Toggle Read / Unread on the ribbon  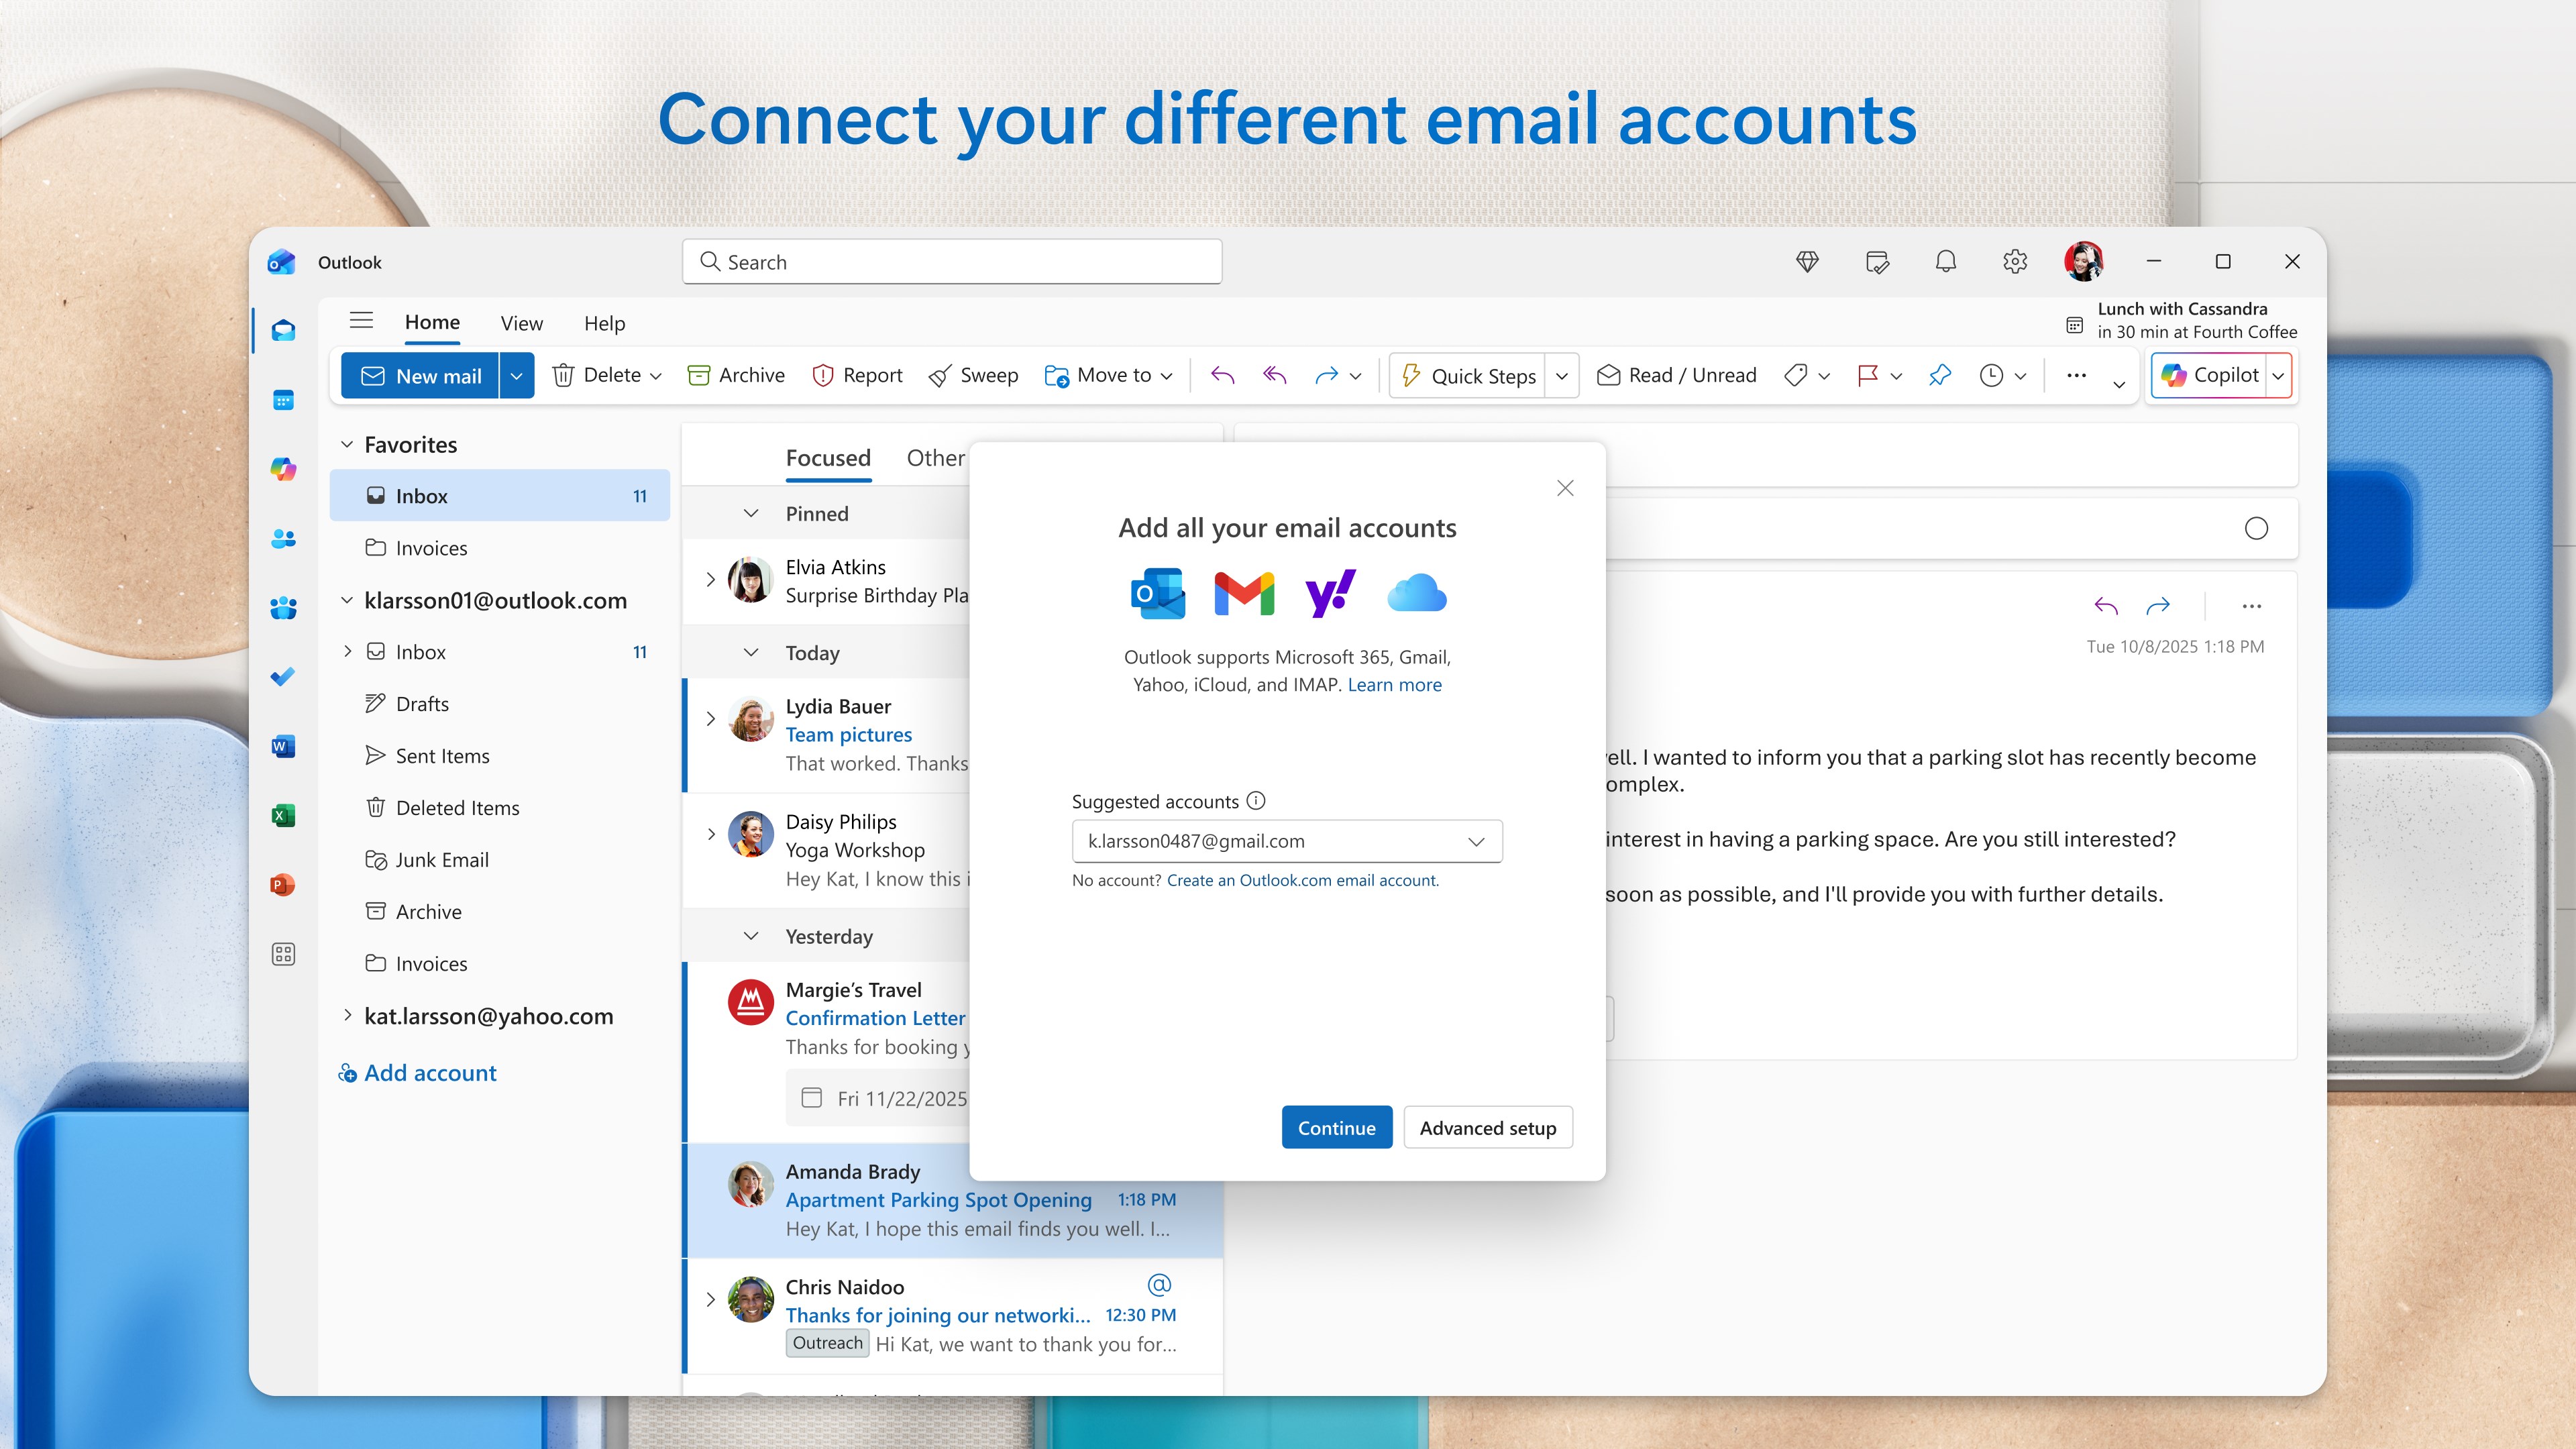1676,375
